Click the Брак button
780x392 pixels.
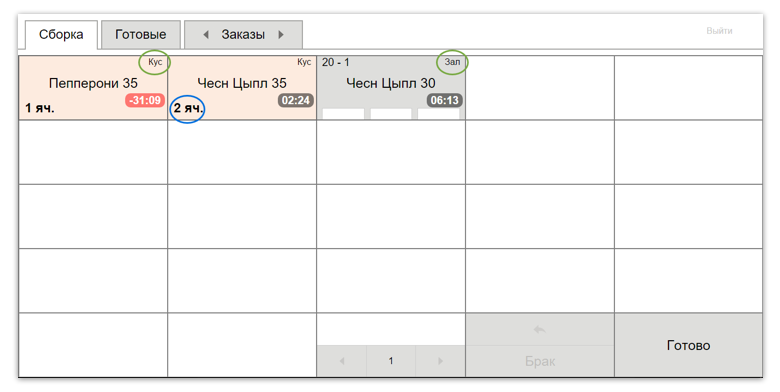click(540, 361)
